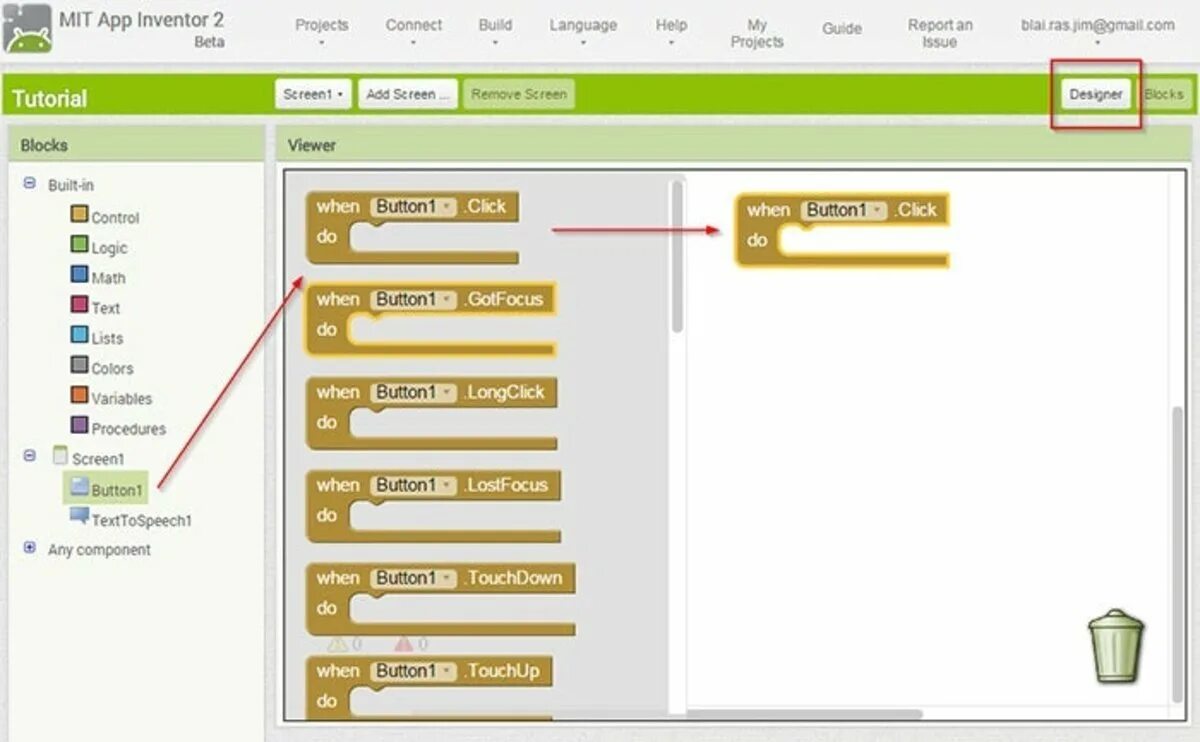Open Button1 dropdown in TouchDown block
The width and height of the screenshot is (1200, 742).
413,578
